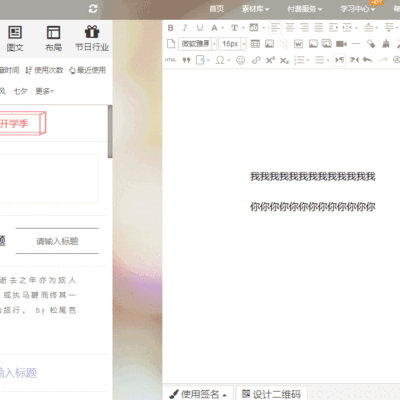
Task: Open the 使用签名 button
Action: click(198, 394)
